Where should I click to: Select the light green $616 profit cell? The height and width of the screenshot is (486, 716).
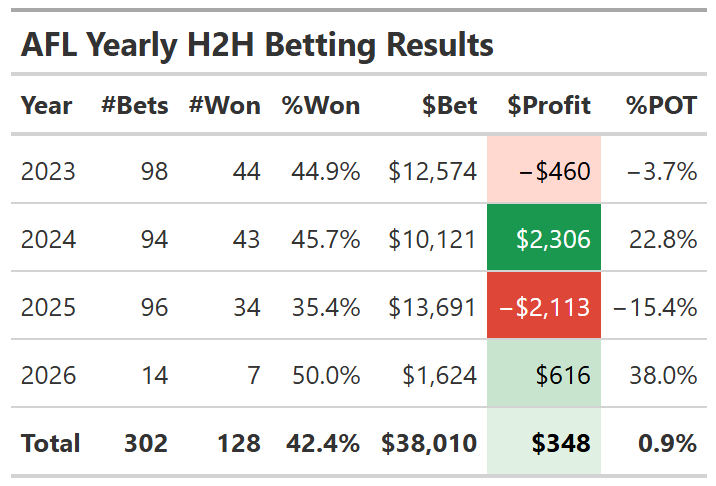tap(544, 375)
